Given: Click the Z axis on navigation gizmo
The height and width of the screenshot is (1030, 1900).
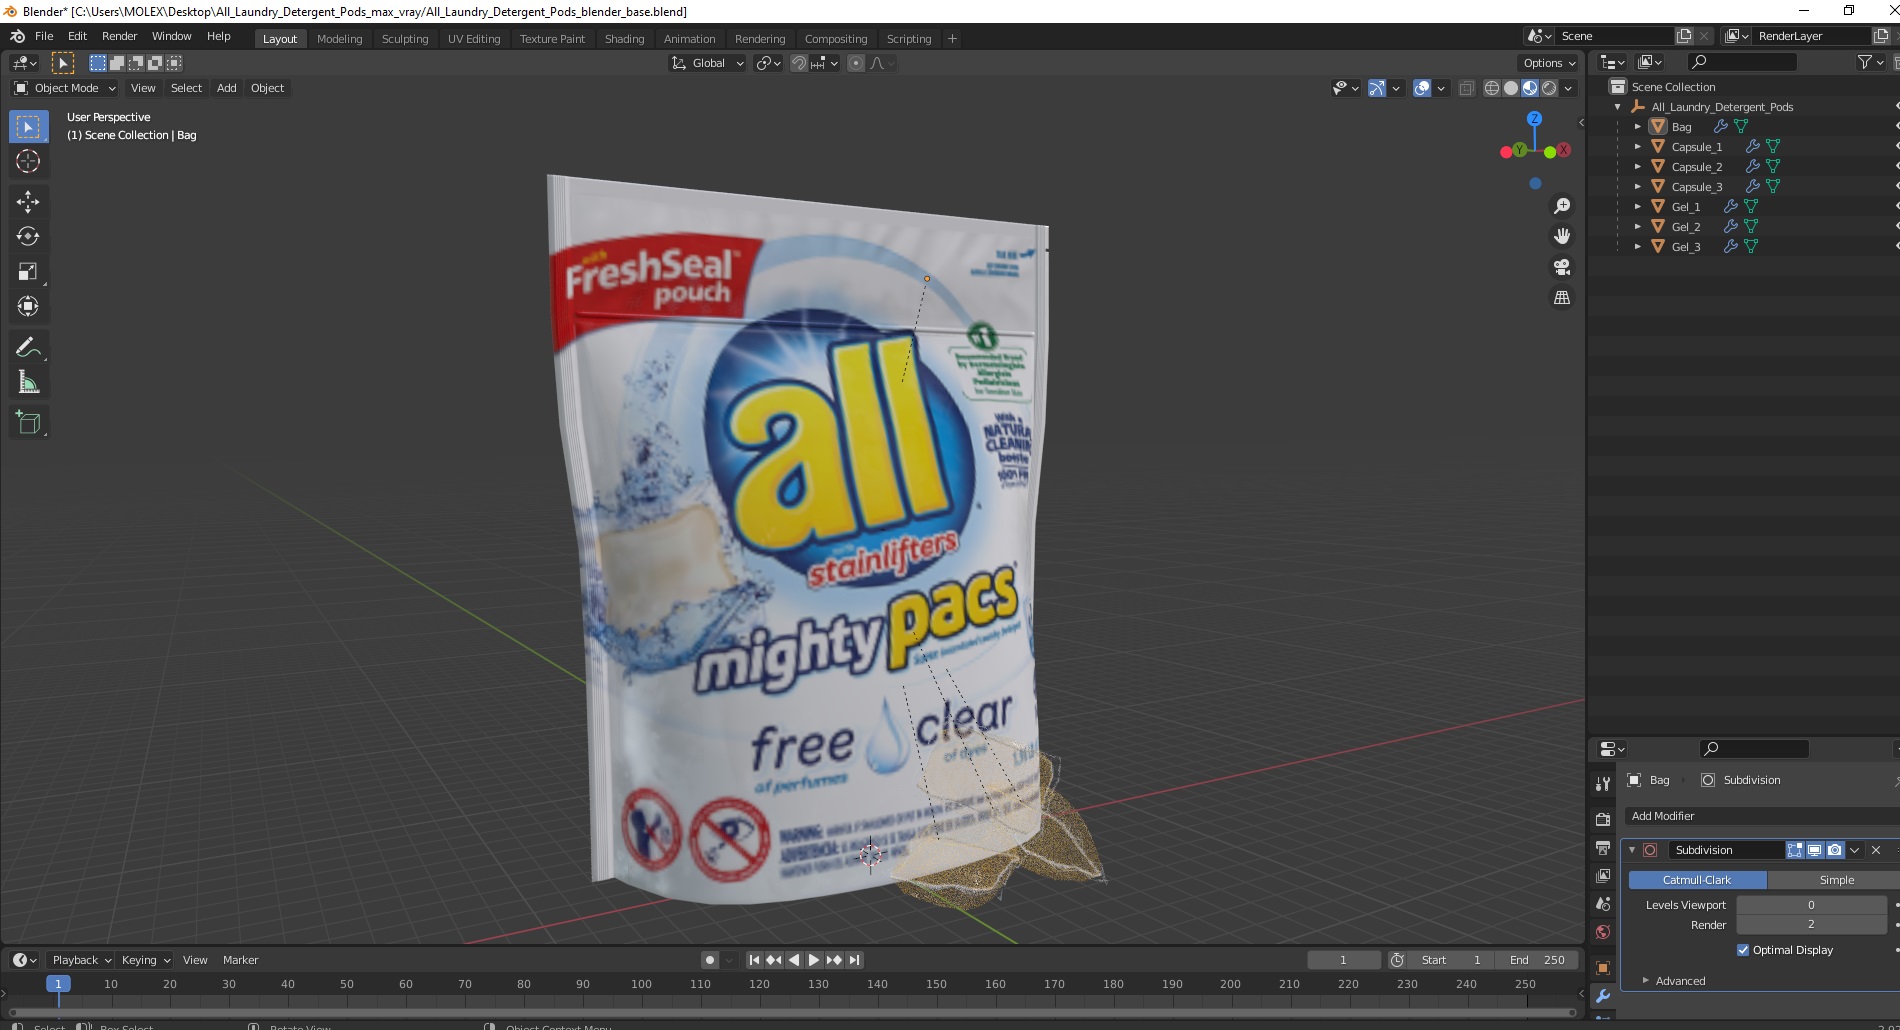Looking at the screenshot, I should point(1534,118).
